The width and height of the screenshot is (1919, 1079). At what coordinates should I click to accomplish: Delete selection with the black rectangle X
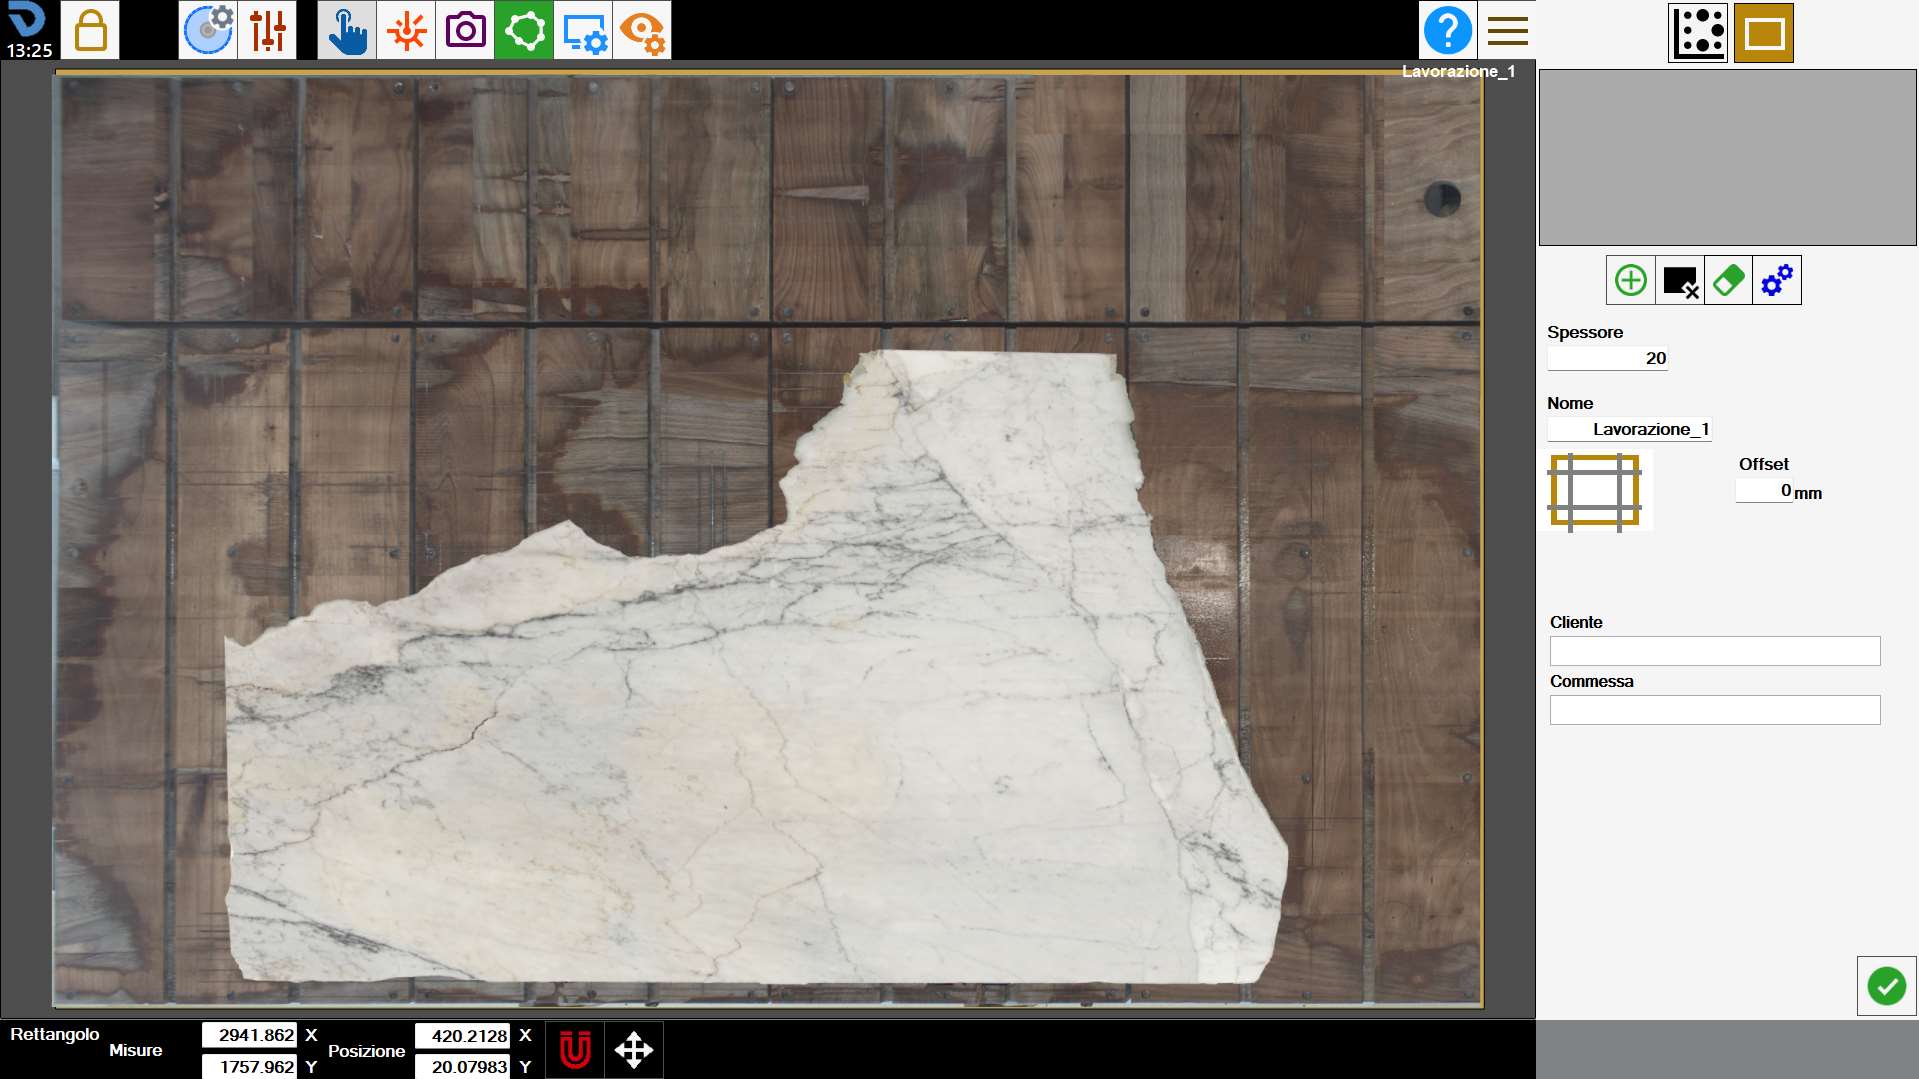tap(1680, 280)
